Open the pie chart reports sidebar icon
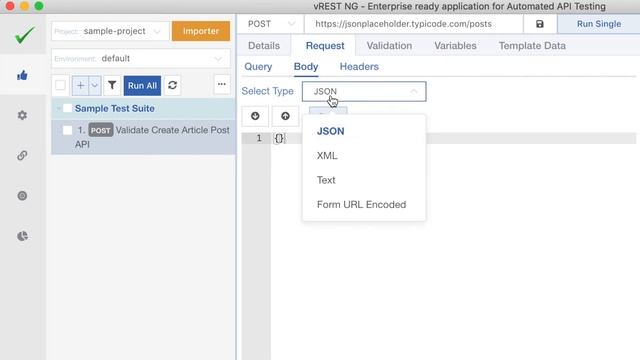 pyautogui.click(x=22, y=236)
